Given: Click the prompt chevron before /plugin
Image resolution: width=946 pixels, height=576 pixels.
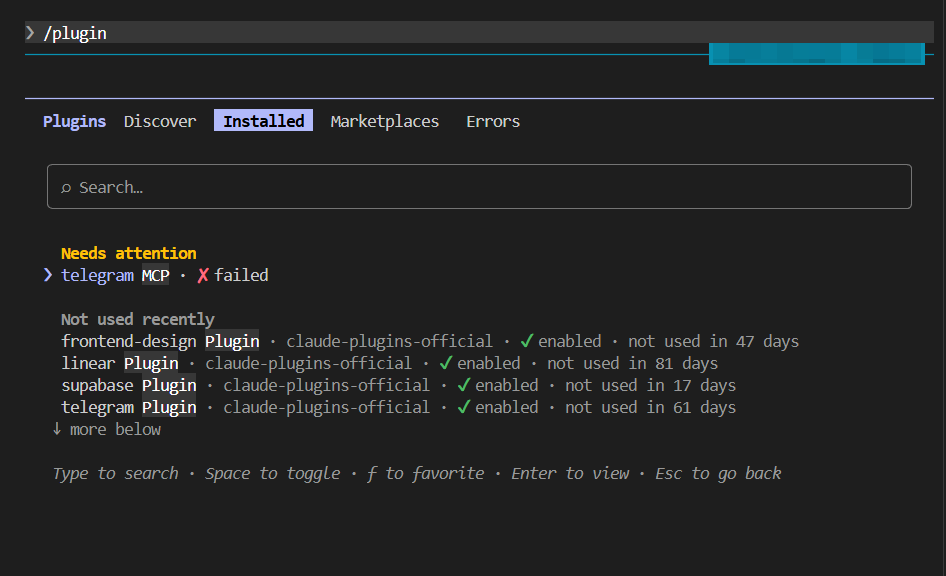Looking at the screenshot, I should (x=30, y=33).
